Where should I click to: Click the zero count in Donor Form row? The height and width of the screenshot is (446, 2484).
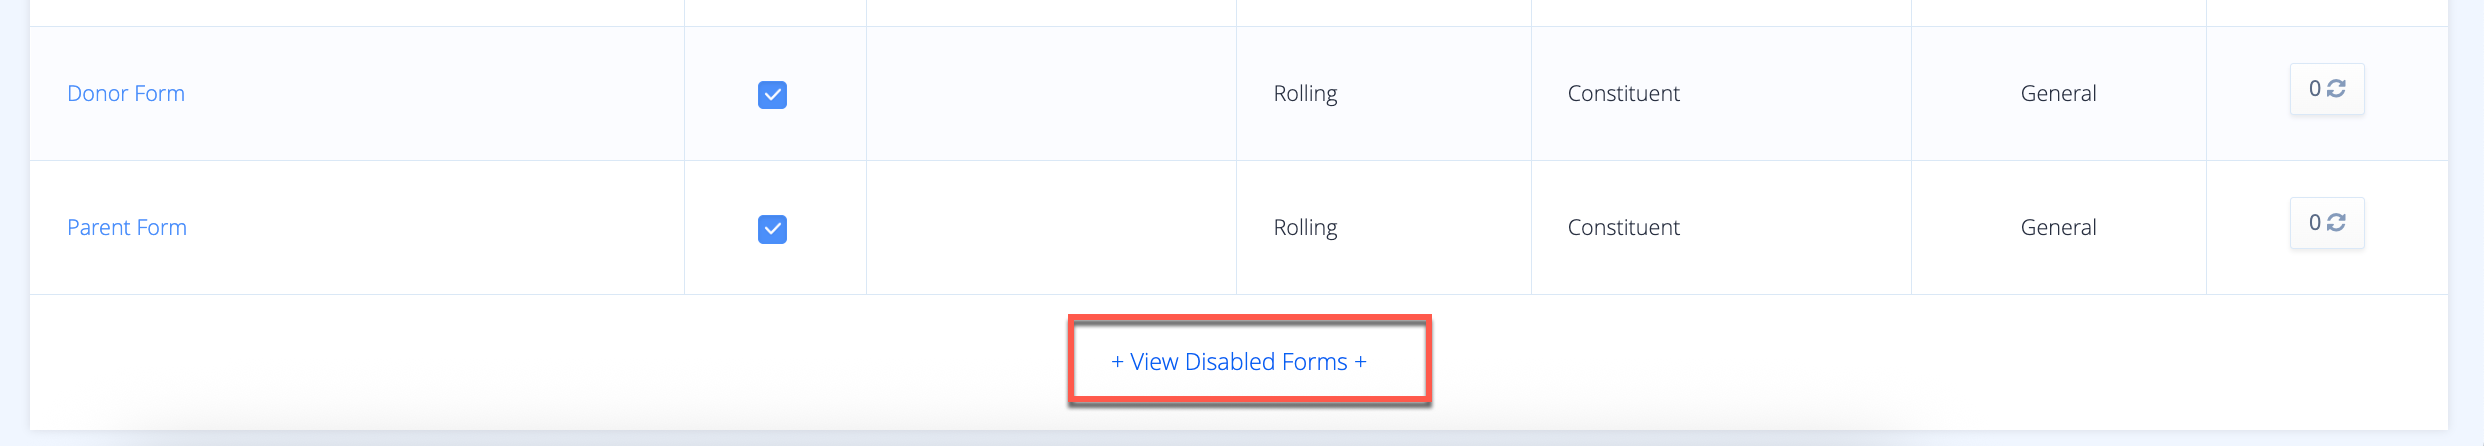[x=2314, y=89]
